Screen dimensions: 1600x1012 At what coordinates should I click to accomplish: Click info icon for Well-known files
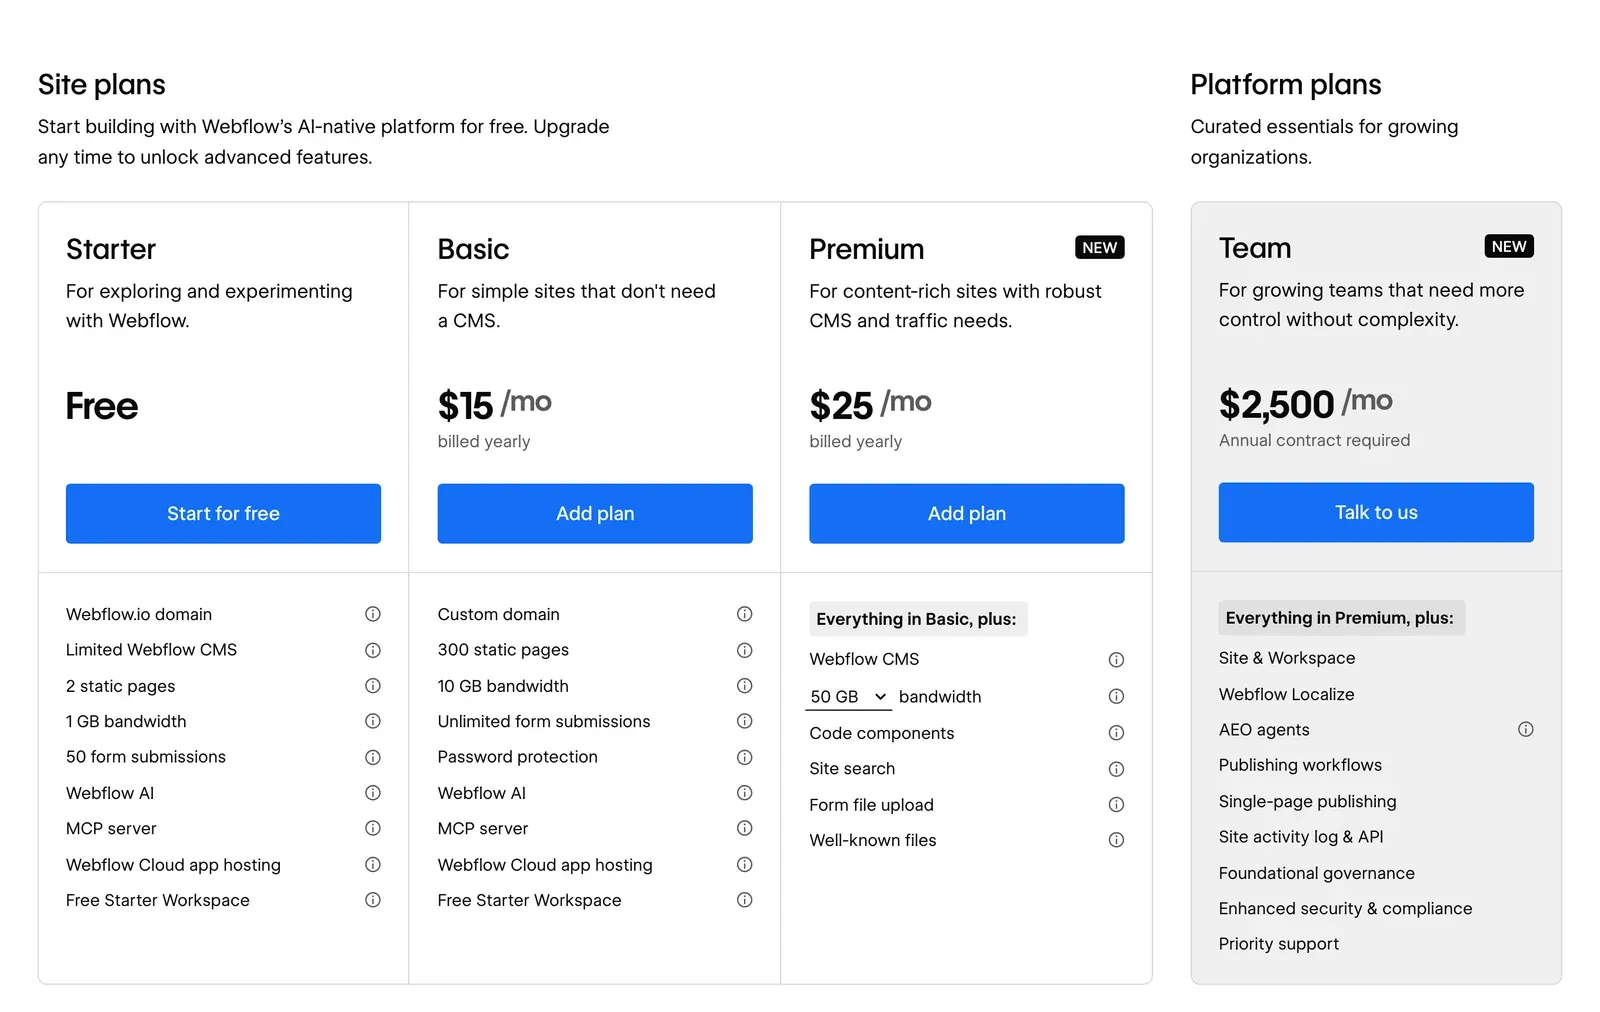point(1117,840)
